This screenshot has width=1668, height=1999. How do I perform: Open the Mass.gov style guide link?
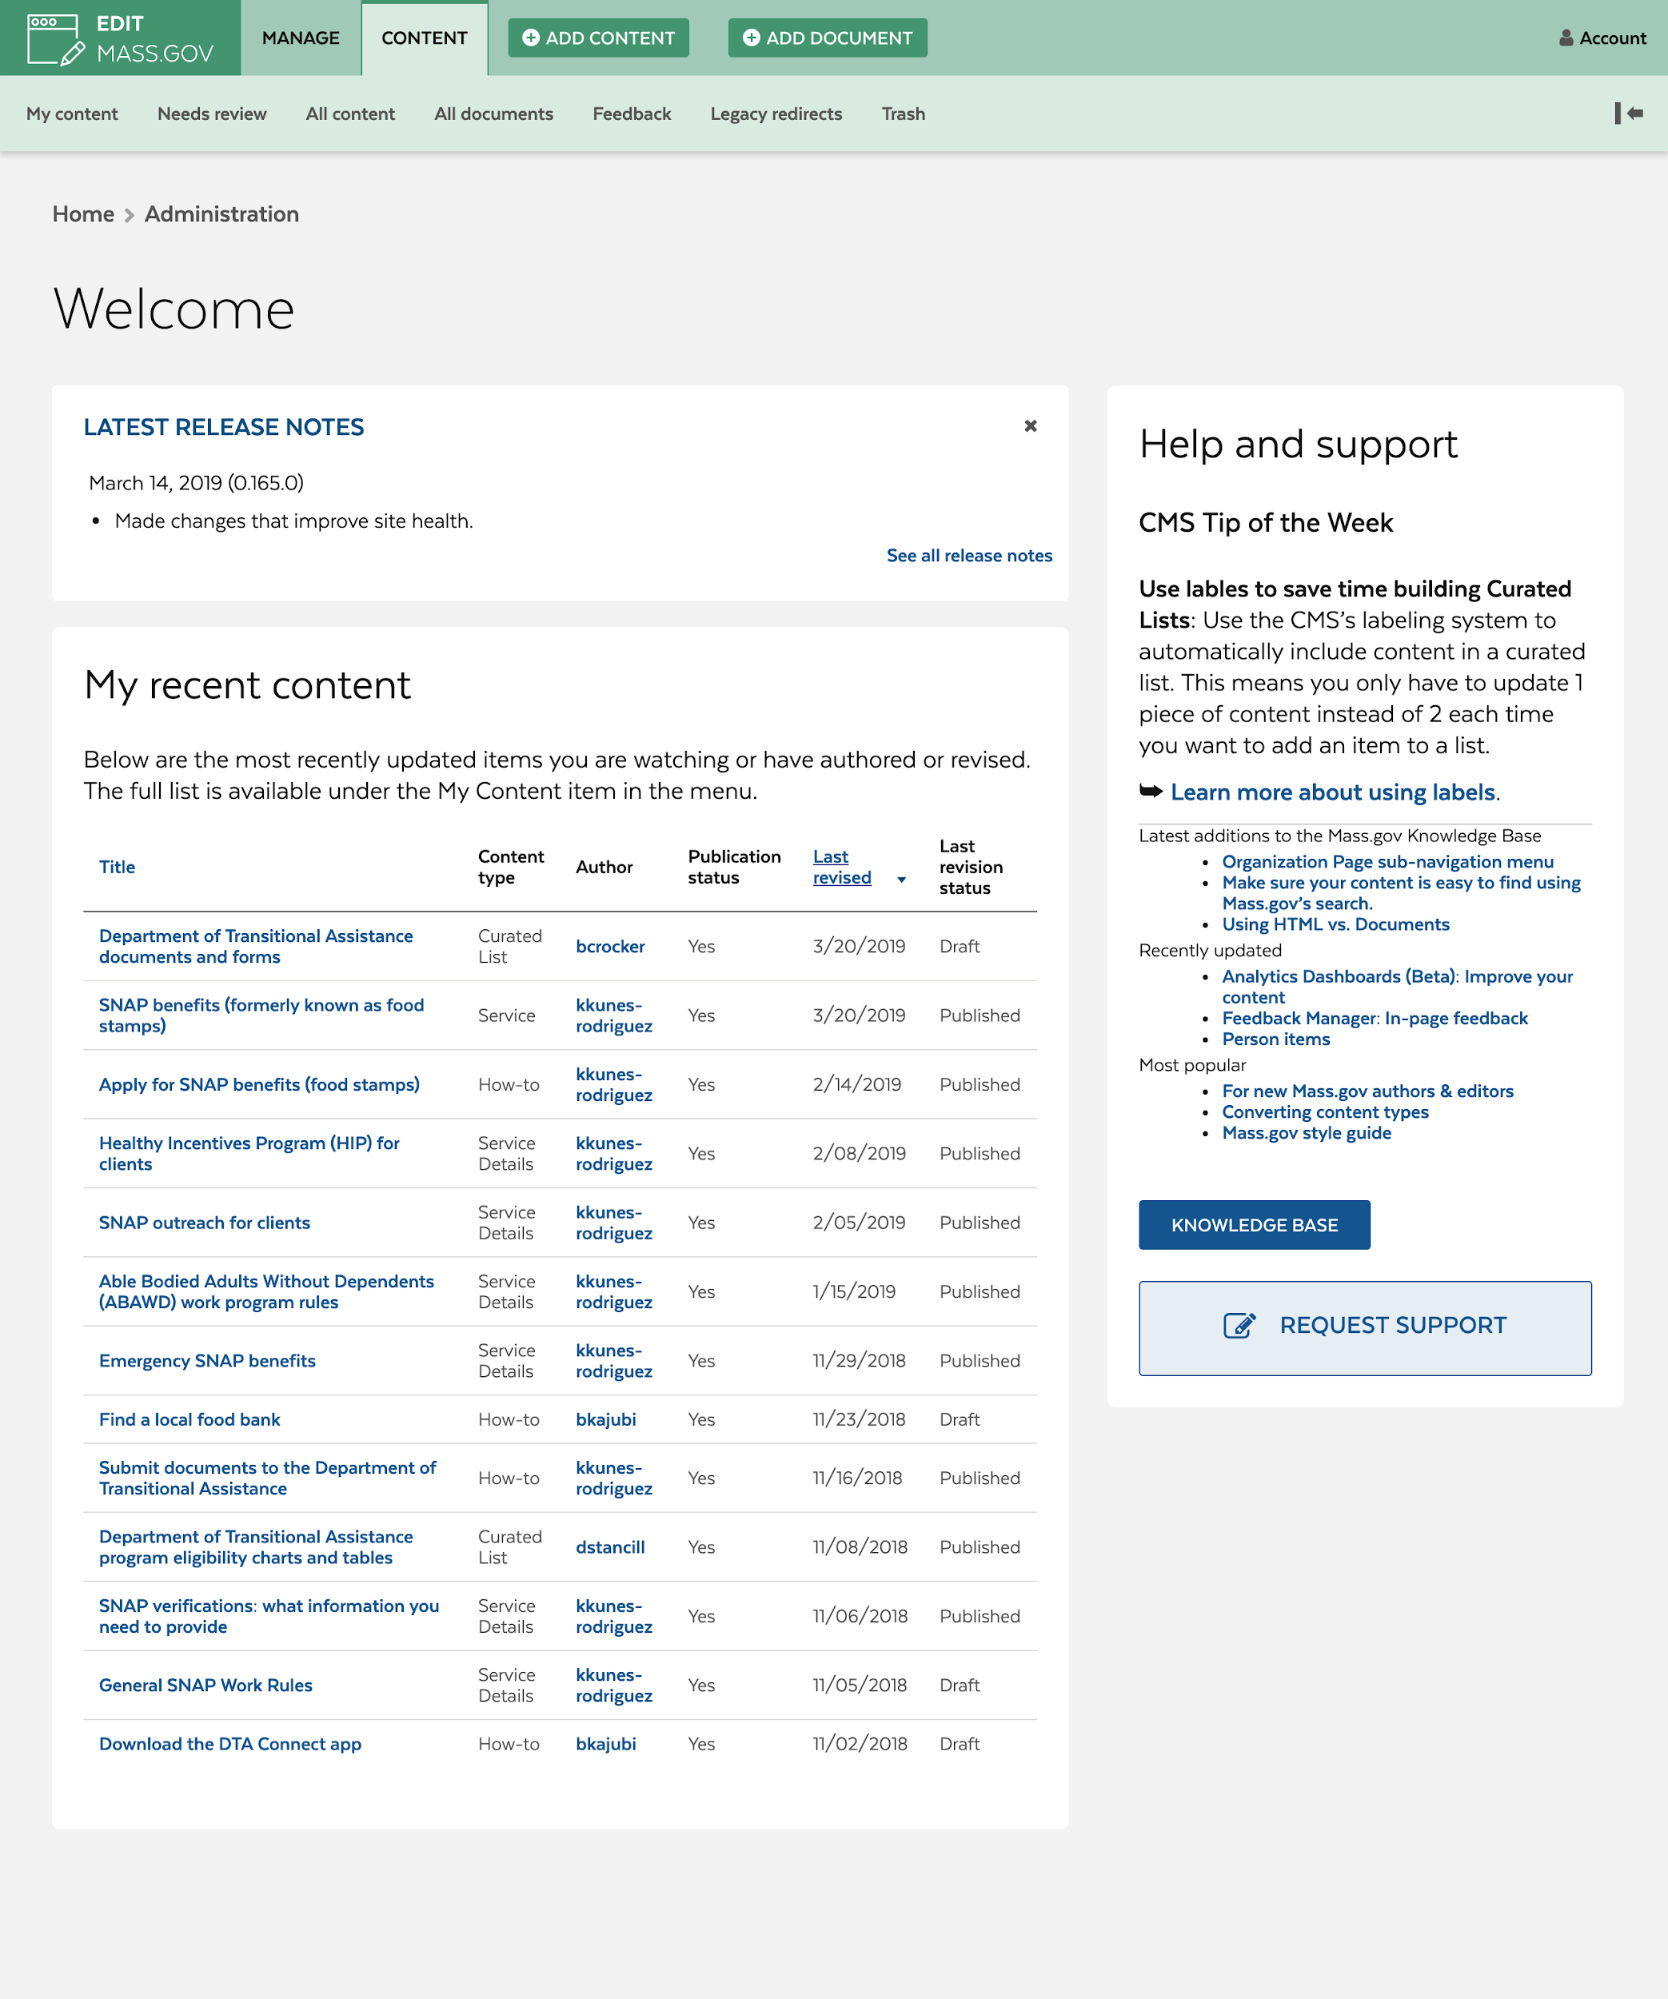coord(1306,1132)
